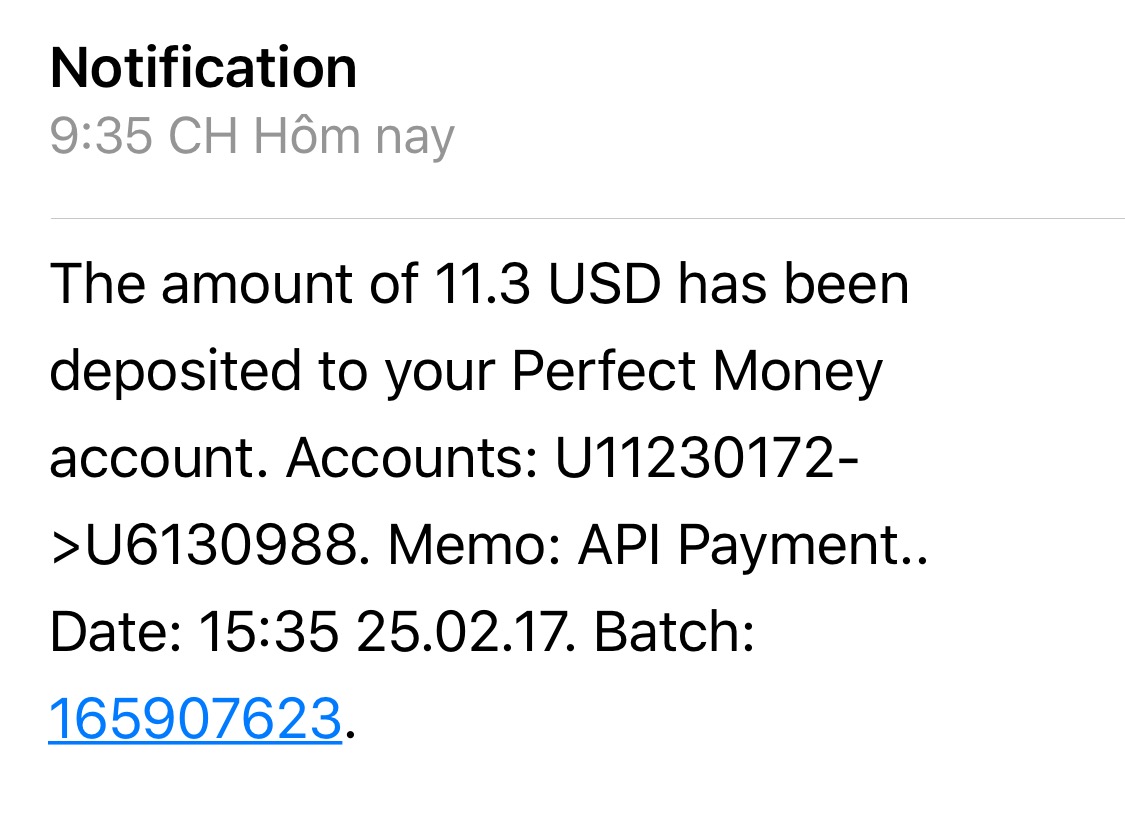Viewport: 1125px width, 826px height.
Task: Tap the "Date:" label
Action: pos(114,633)
